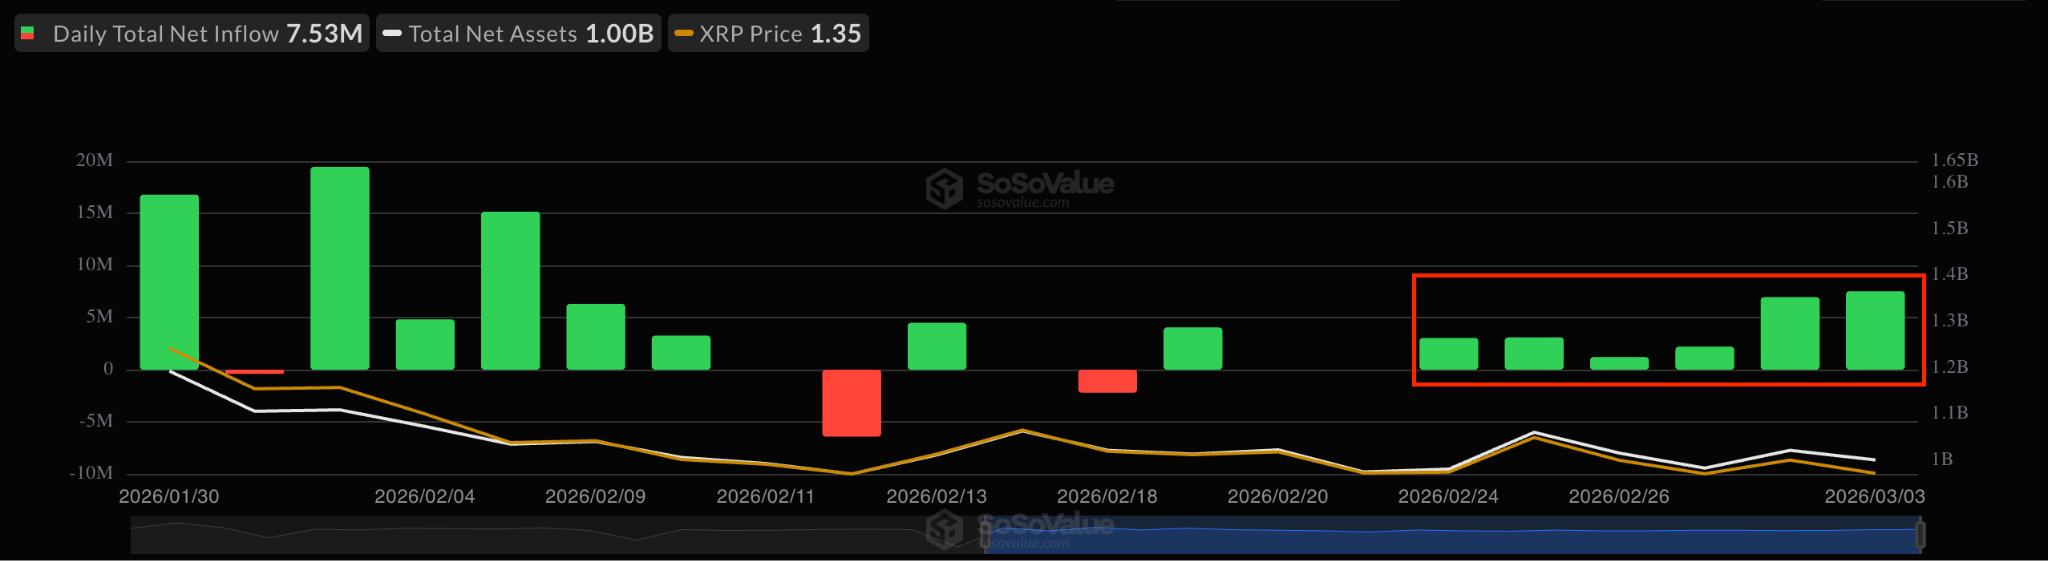Select the large red outflow bar
Screen dimensions: 2048x561
coord(852,402)
